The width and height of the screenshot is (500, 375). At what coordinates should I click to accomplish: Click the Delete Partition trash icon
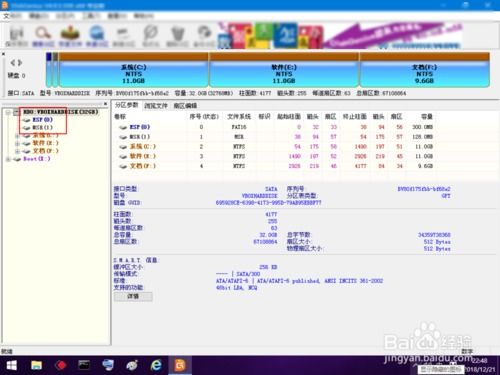(178, 36)
